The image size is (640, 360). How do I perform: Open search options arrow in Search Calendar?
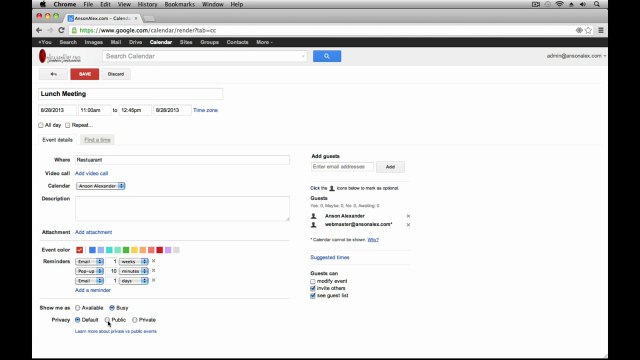pos(303,56)
